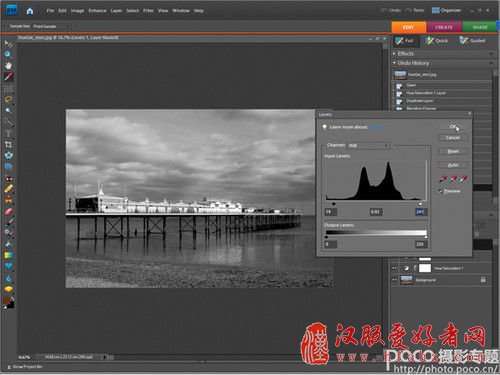Open the File menu
Image resolution: width=500 pixels, height=375 pixels.
(x=50, y=11)
